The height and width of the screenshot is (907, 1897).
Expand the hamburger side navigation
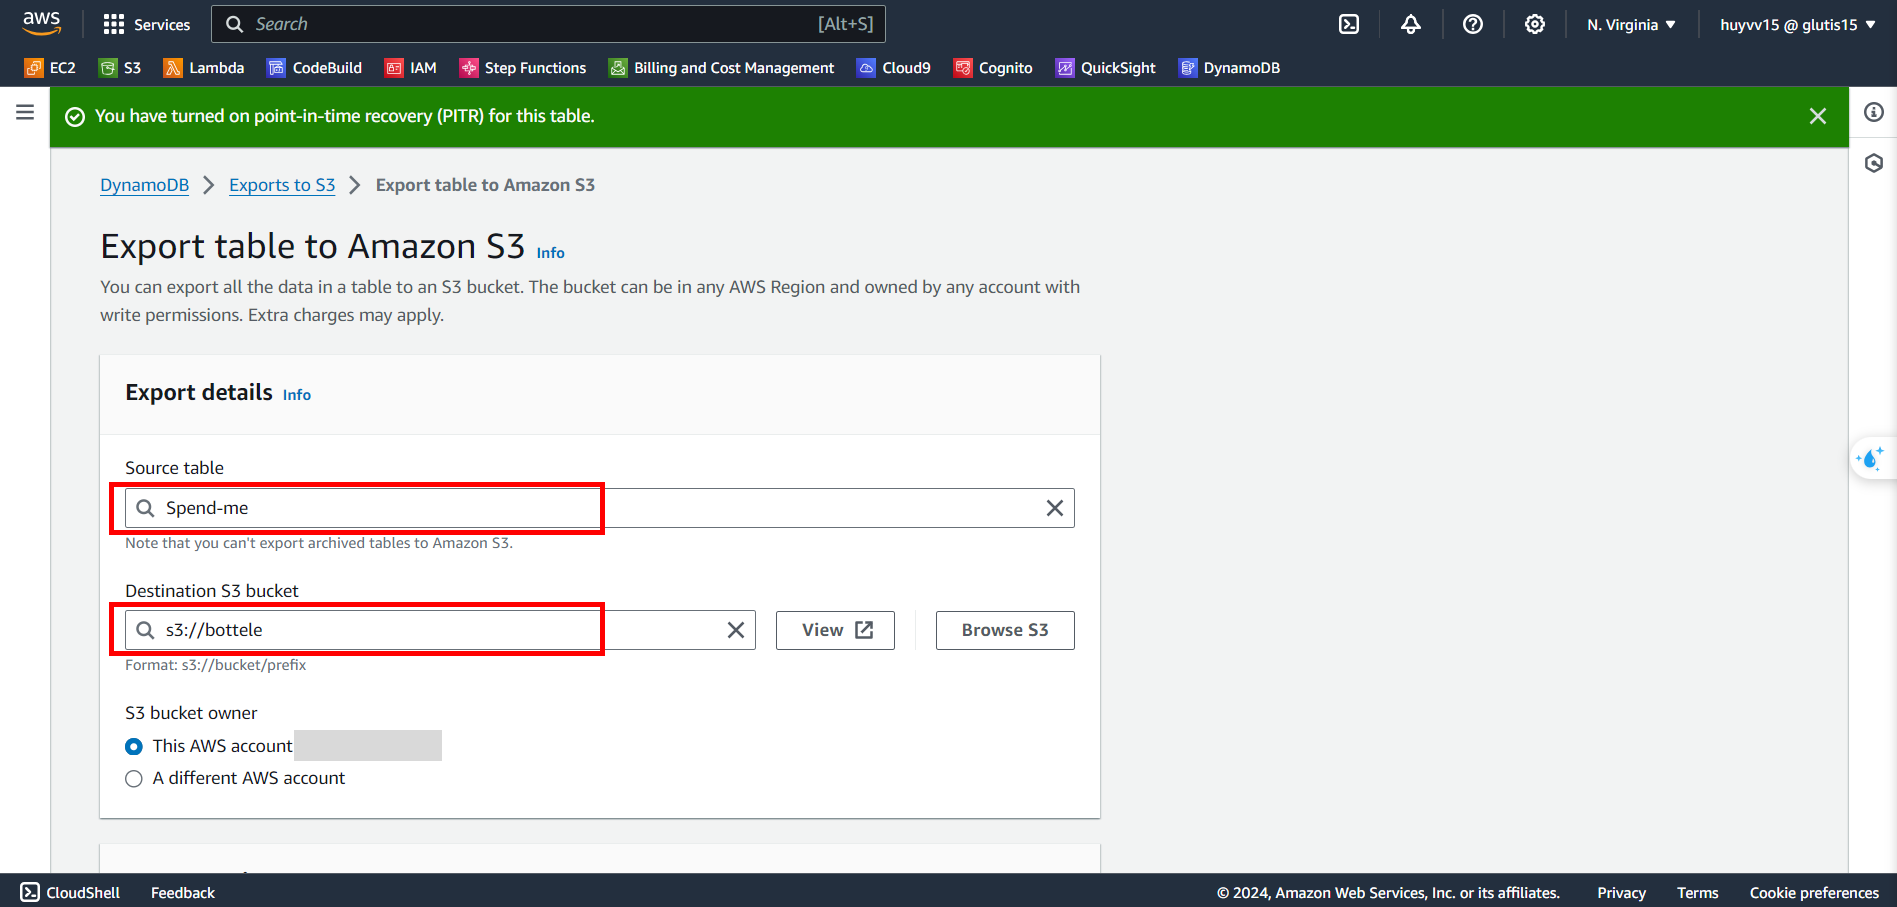click(x=25, y=112)
